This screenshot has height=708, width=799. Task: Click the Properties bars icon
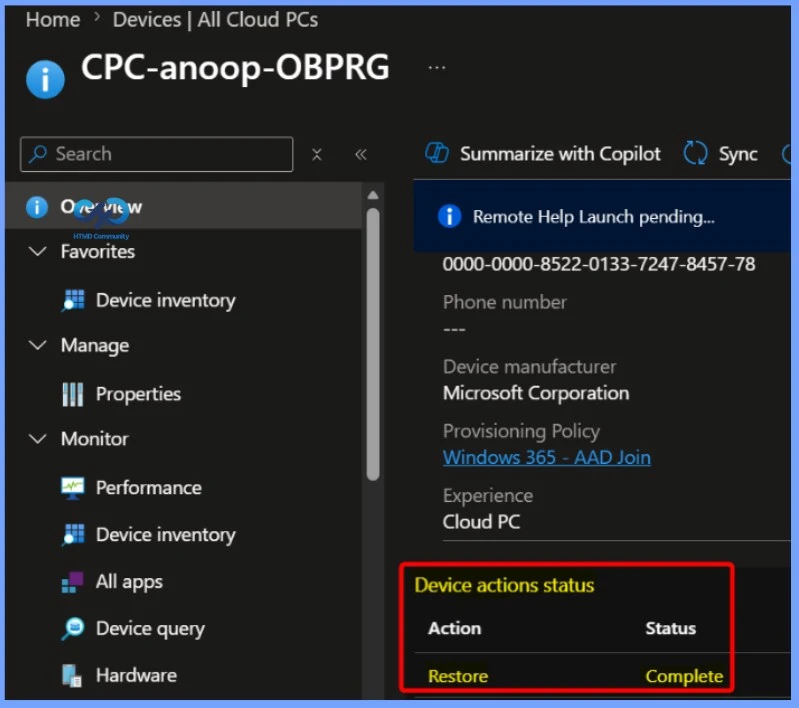[73, 395]
